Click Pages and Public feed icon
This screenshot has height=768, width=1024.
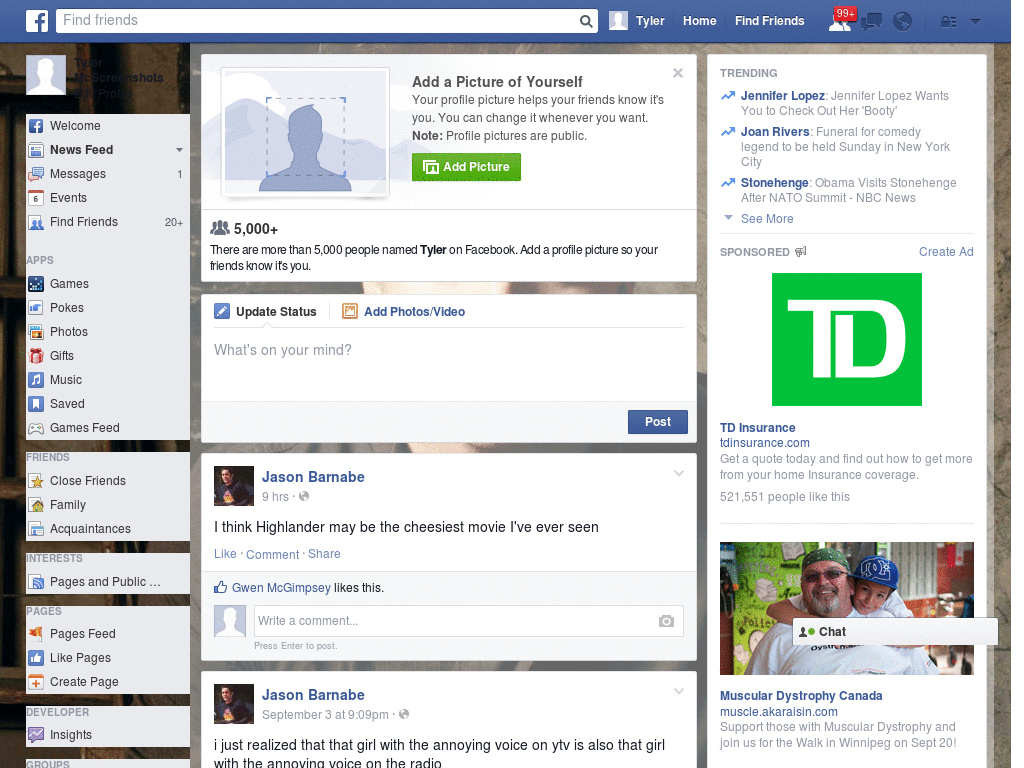pyautogui.click(x=36, y=582)
